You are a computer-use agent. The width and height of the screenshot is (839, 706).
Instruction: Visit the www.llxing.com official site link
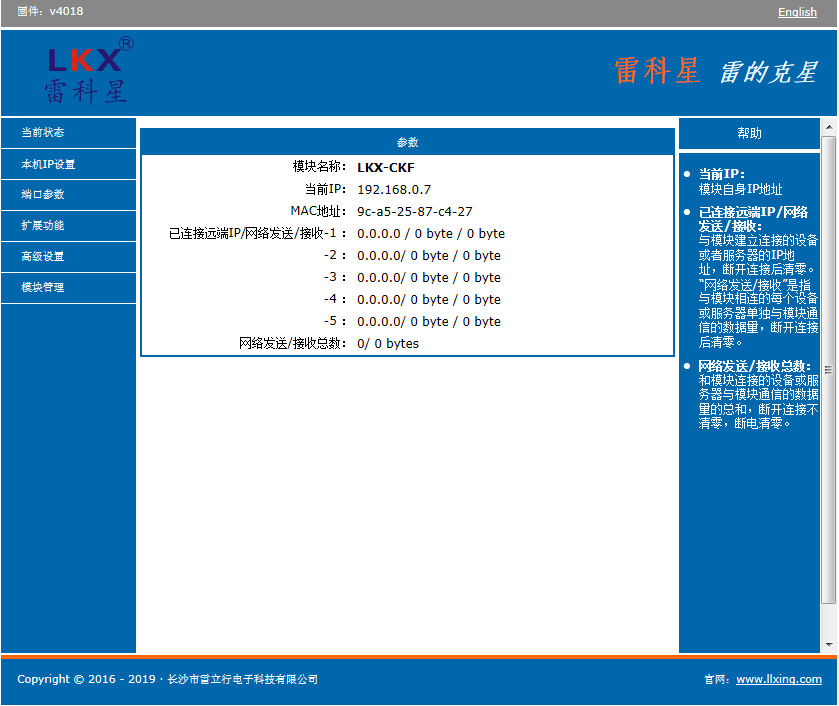coord(779,679)
